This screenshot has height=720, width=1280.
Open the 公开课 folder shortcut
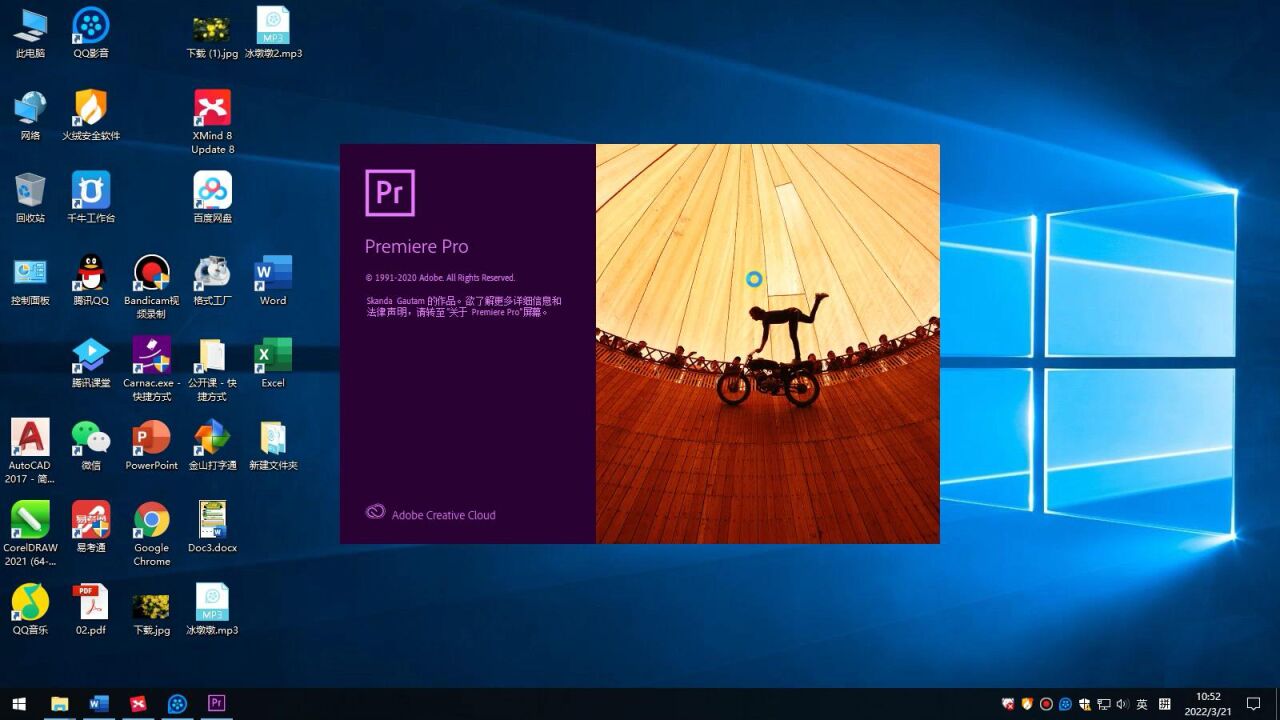tap(212, 368)
